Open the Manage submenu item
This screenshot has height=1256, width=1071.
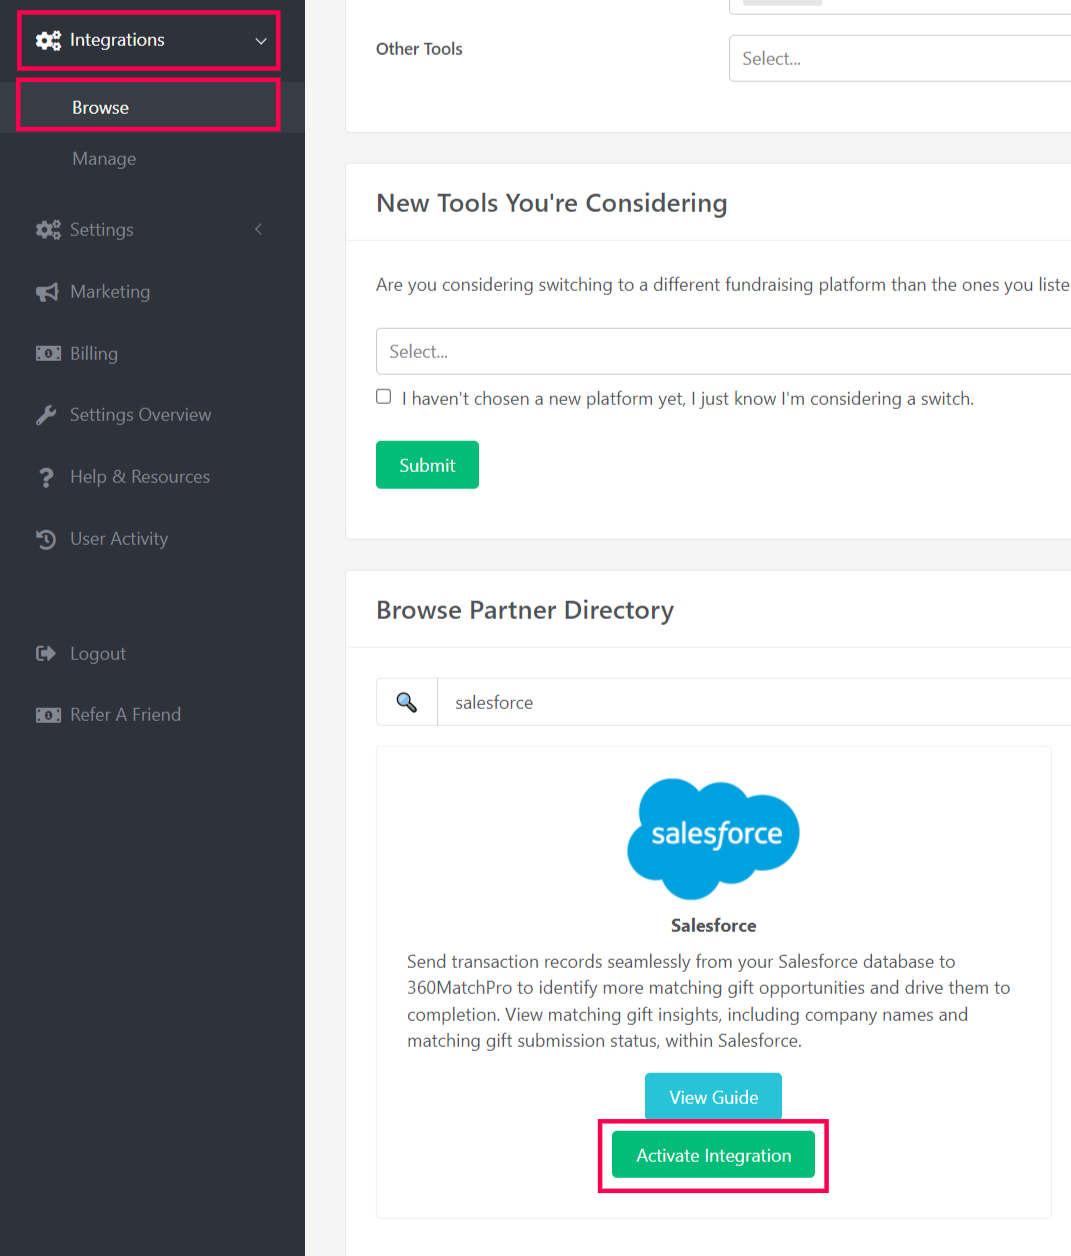tap(104, 159)
